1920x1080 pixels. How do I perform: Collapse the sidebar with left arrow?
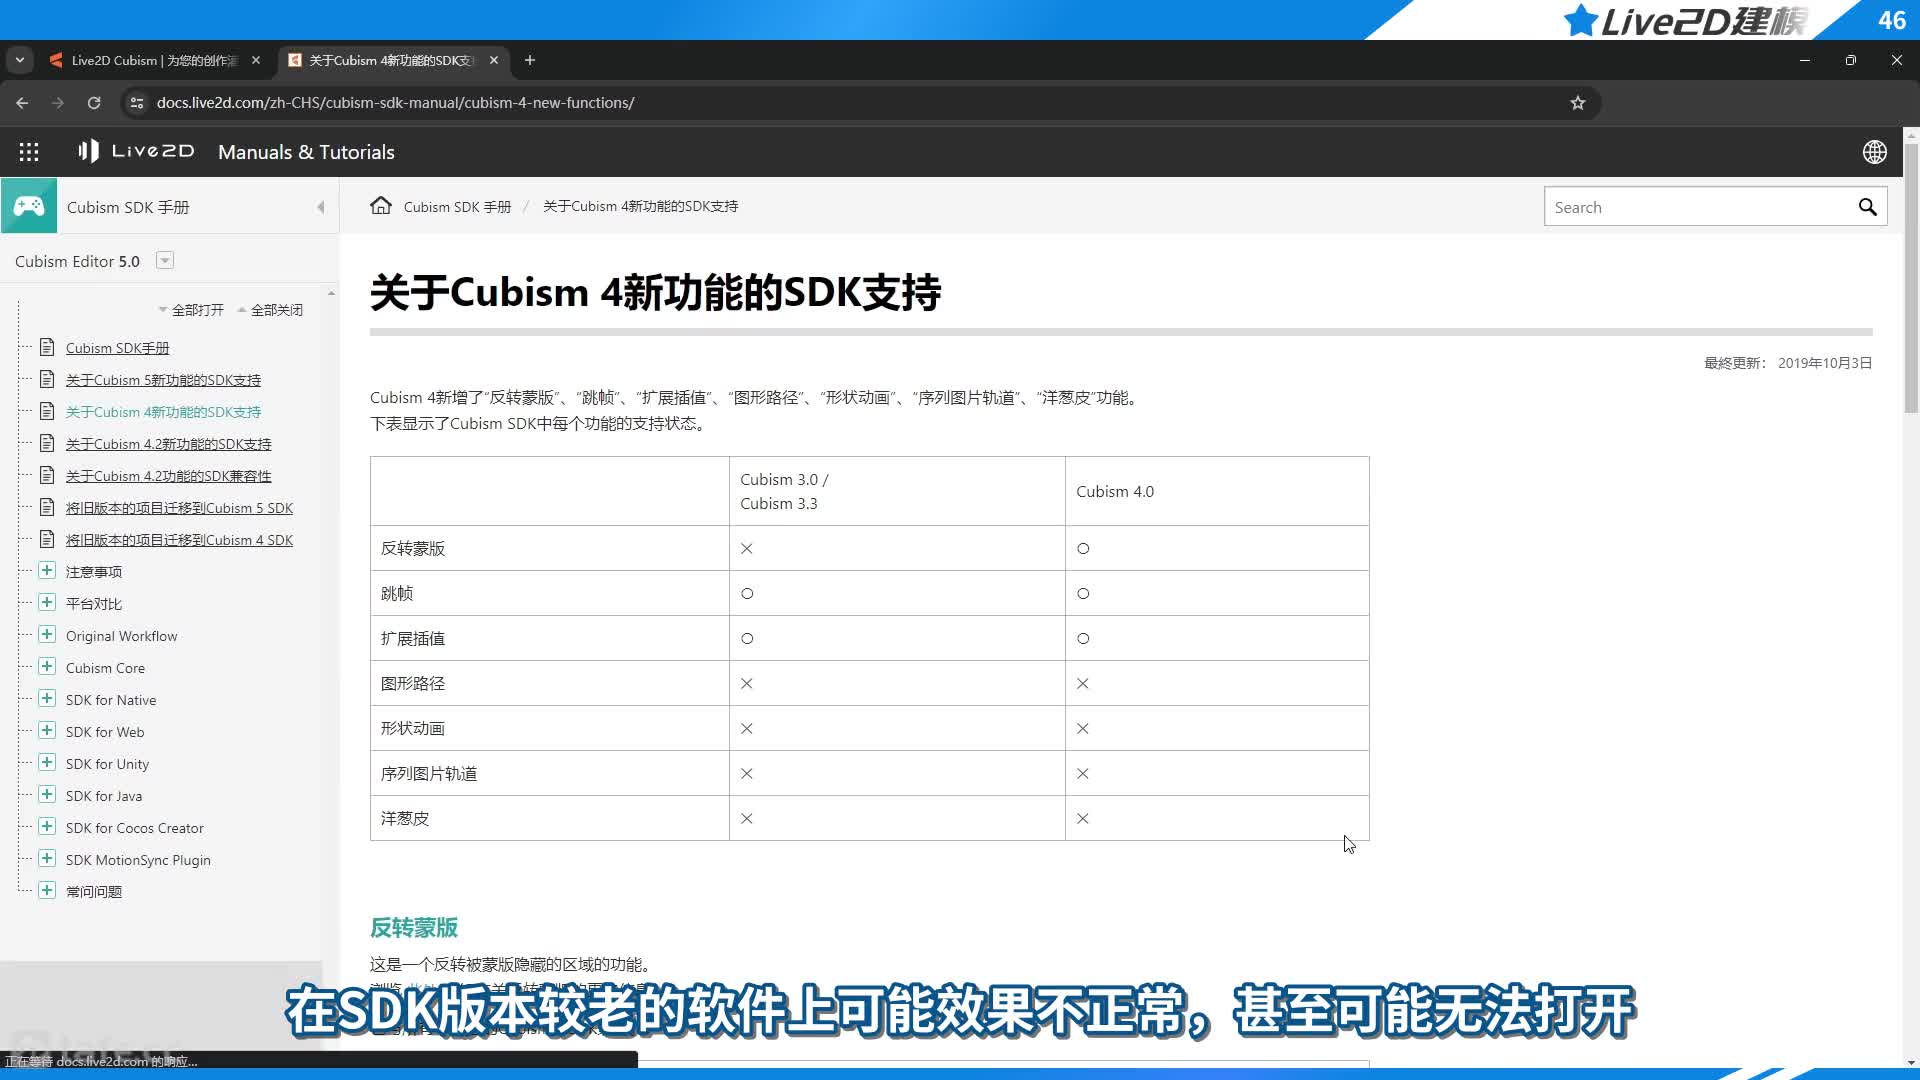pyautogui.click(x=321, y=207)
